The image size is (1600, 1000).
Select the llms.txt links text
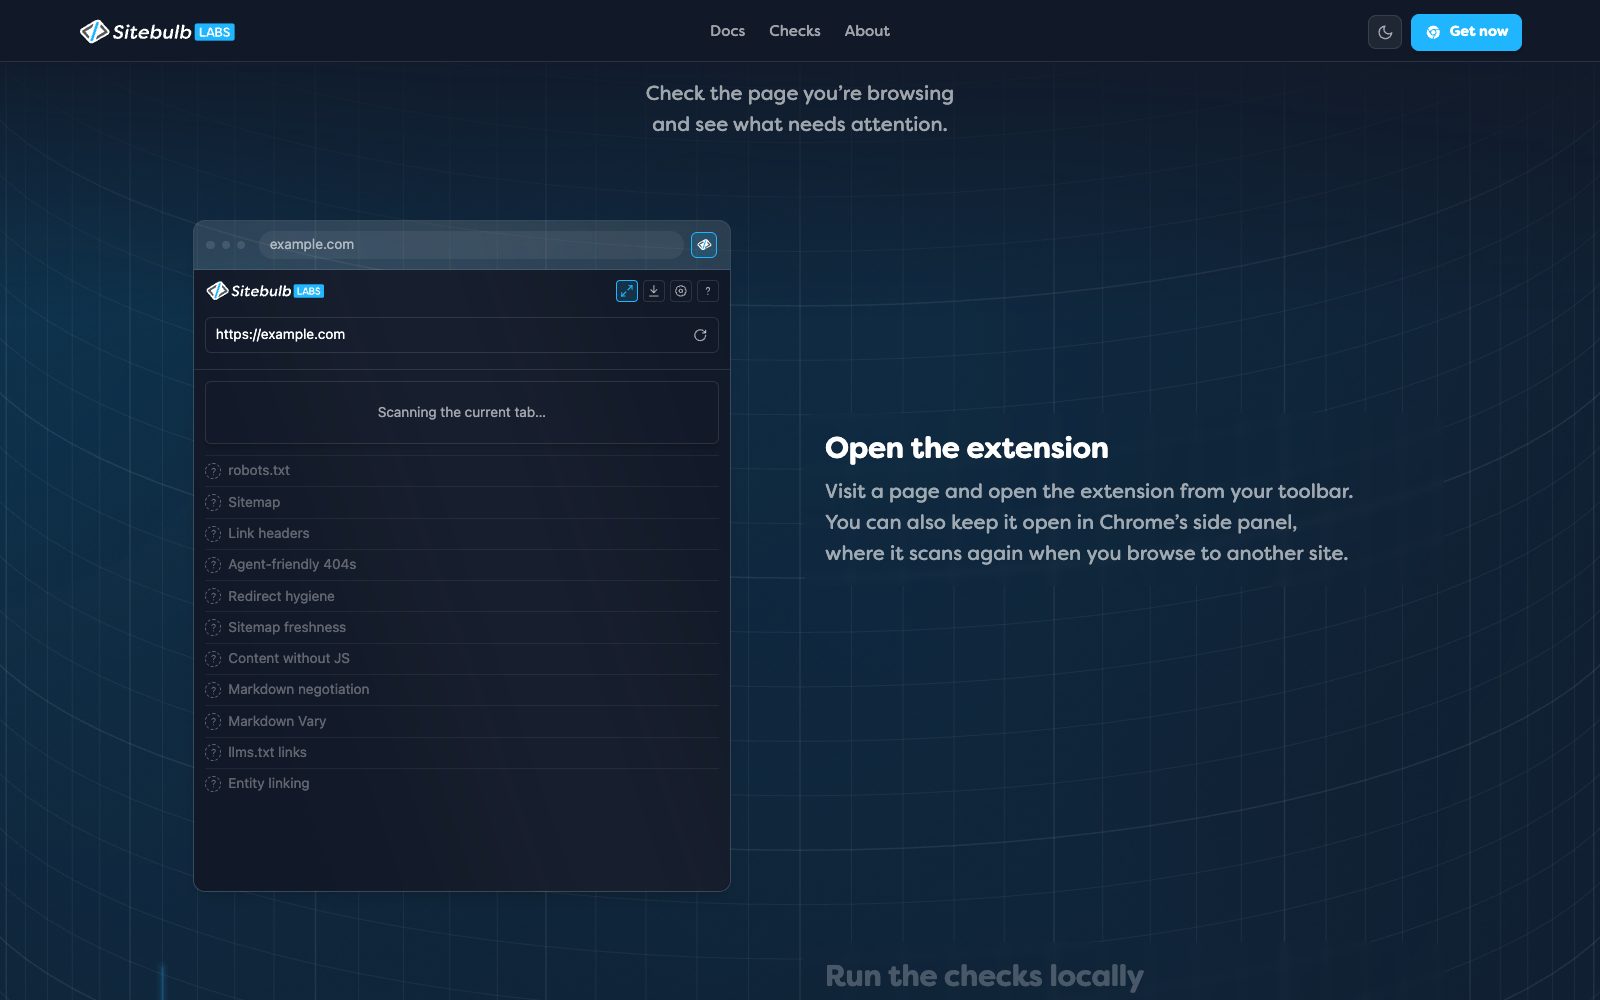[267, 752]
